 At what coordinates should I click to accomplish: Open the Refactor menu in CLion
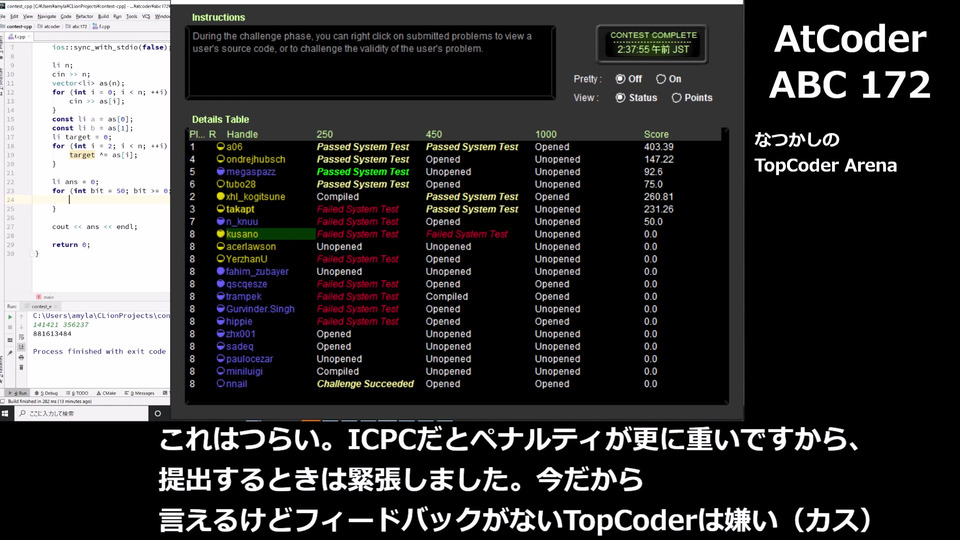(x=84, y=17)
